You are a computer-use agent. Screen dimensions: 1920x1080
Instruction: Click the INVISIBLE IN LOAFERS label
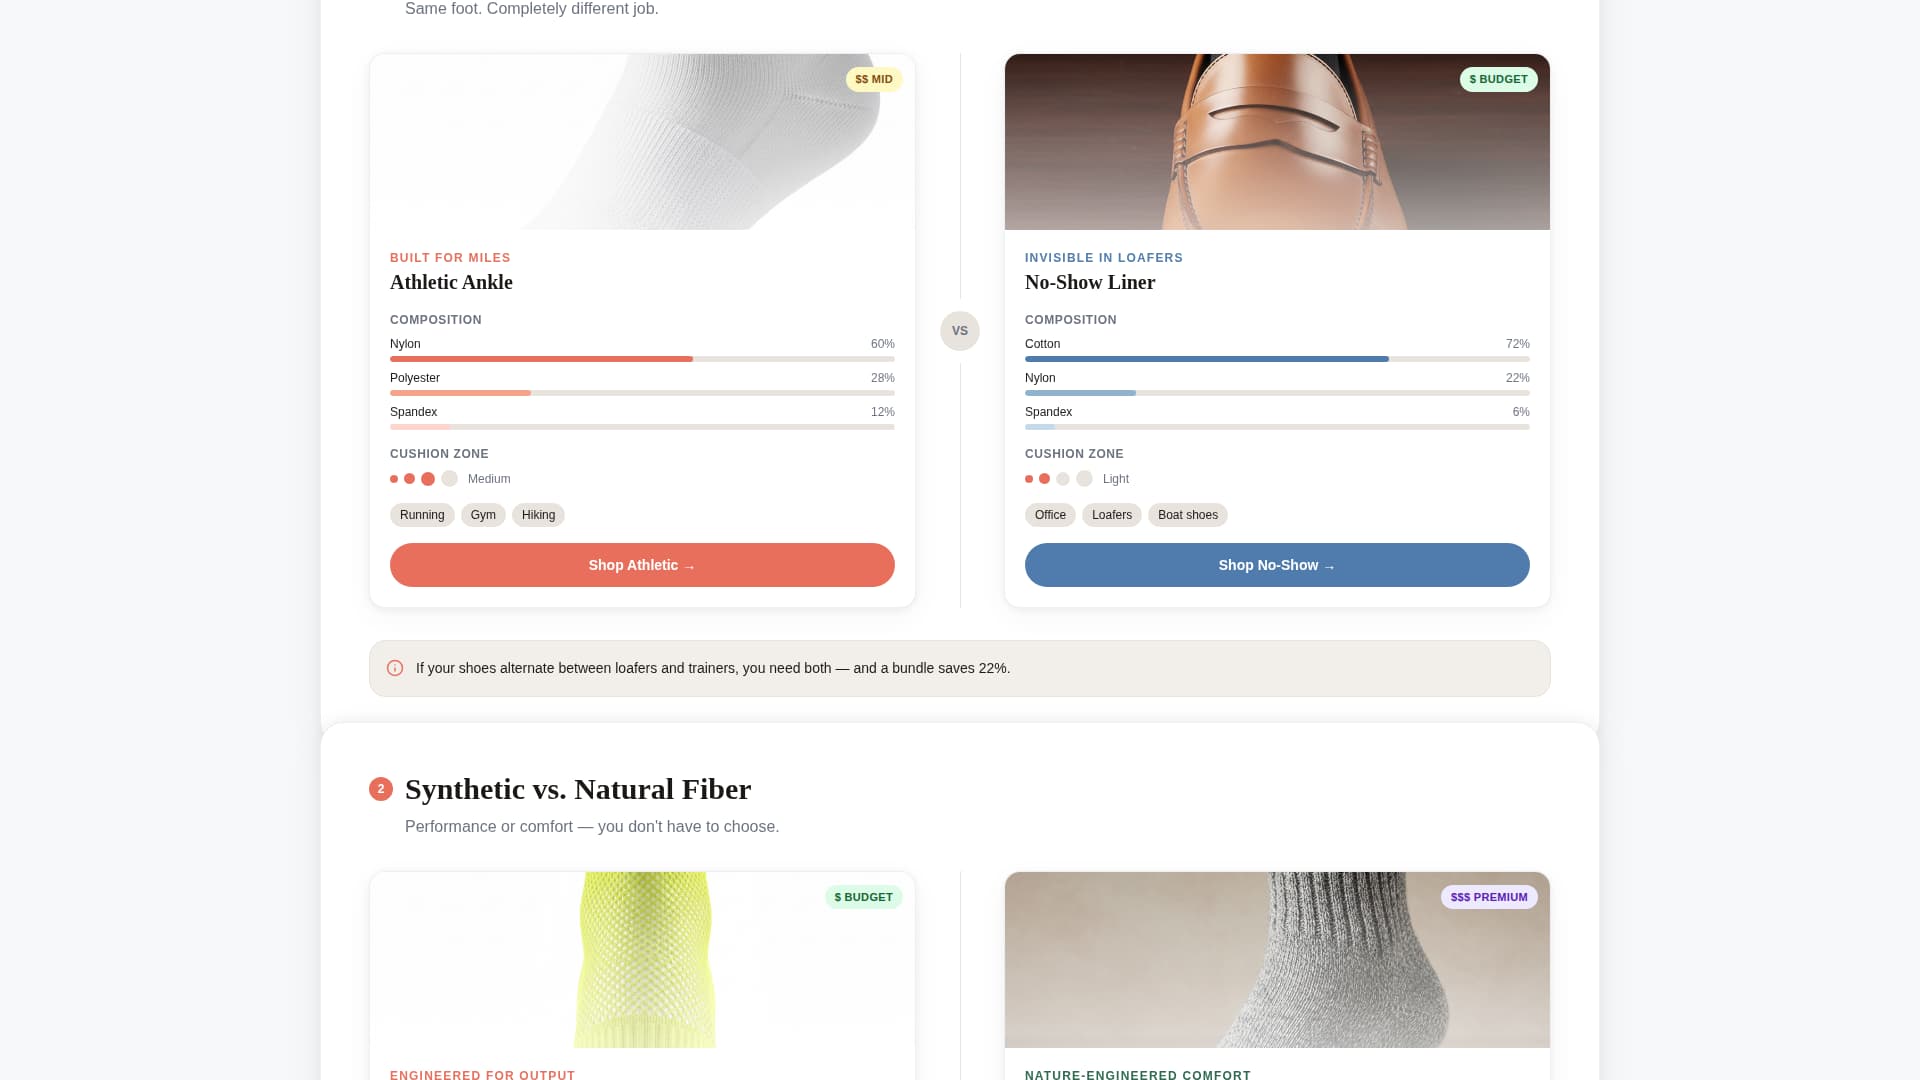point(1104,258)
